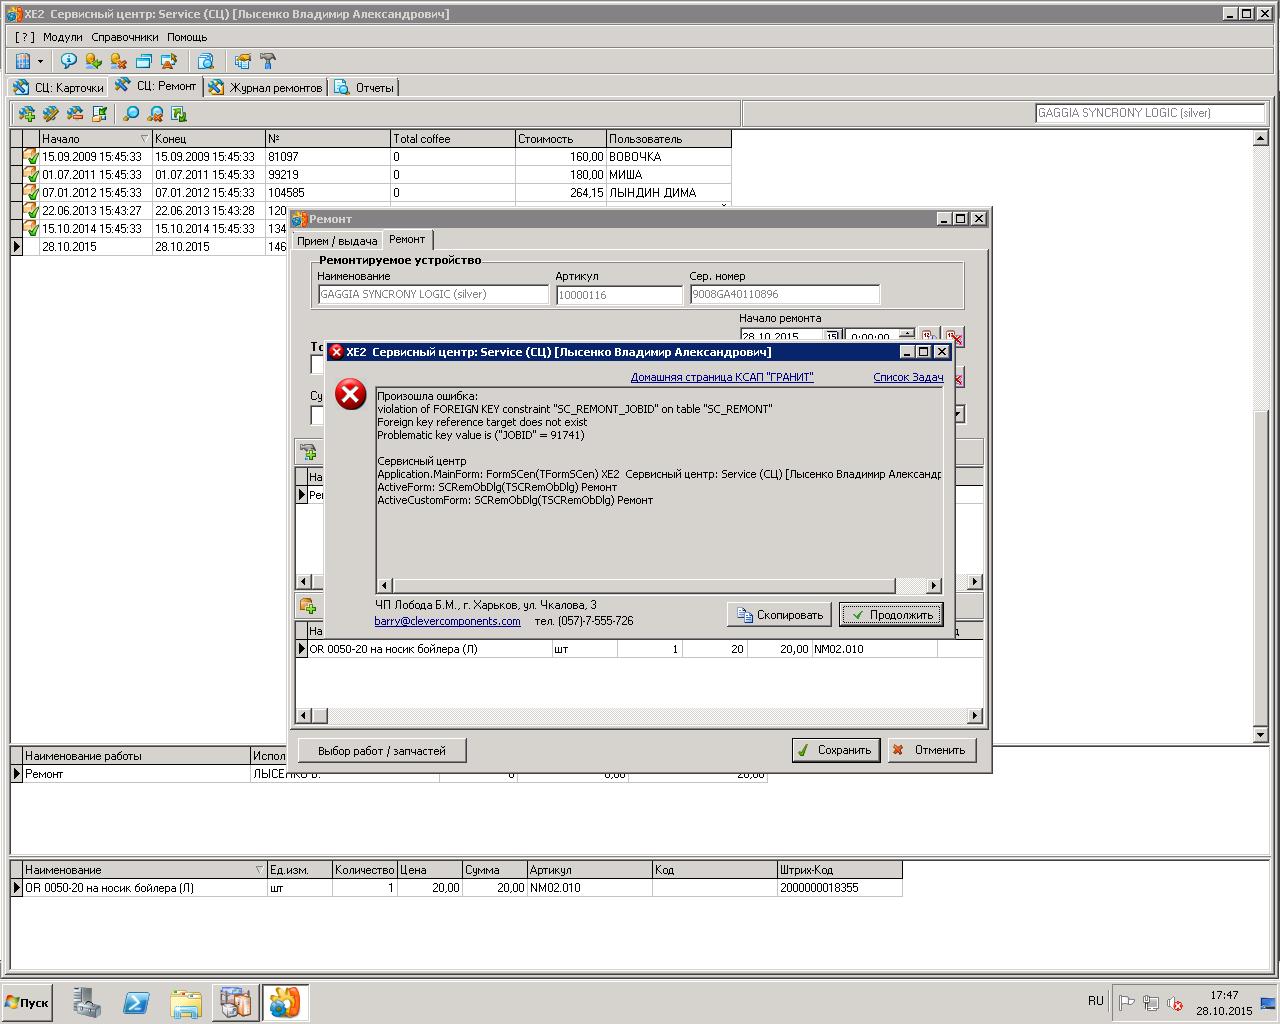
Task: Open the calendar picker for repair start date
Action: coord(831,337)
